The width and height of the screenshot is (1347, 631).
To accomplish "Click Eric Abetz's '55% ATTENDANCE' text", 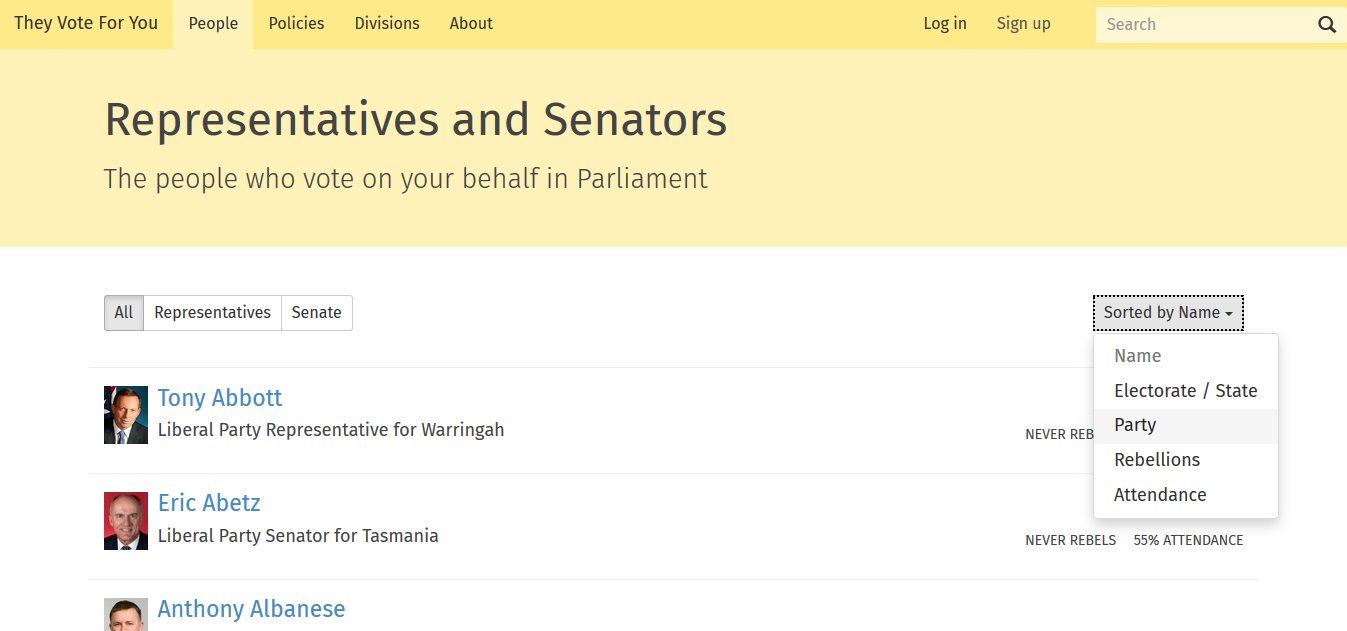I will 1188,541.
